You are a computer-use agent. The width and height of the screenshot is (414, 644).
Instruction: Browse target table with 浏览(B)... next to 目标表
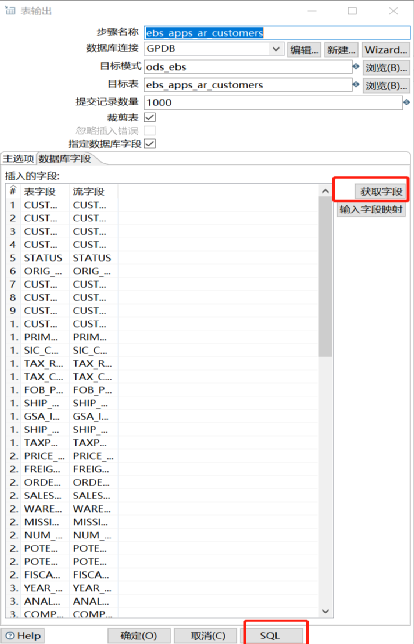point(386,85)
